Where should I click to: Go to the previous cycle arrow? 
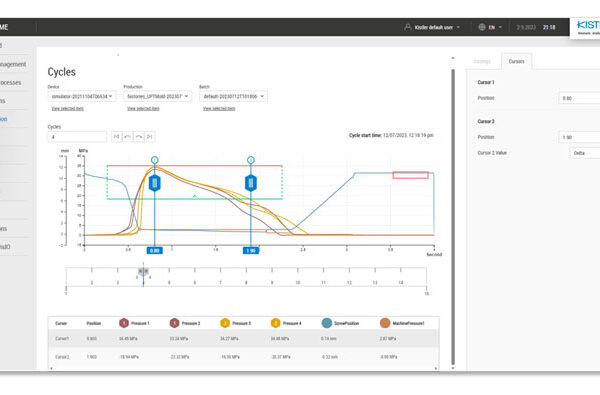(x=127, y=137)
